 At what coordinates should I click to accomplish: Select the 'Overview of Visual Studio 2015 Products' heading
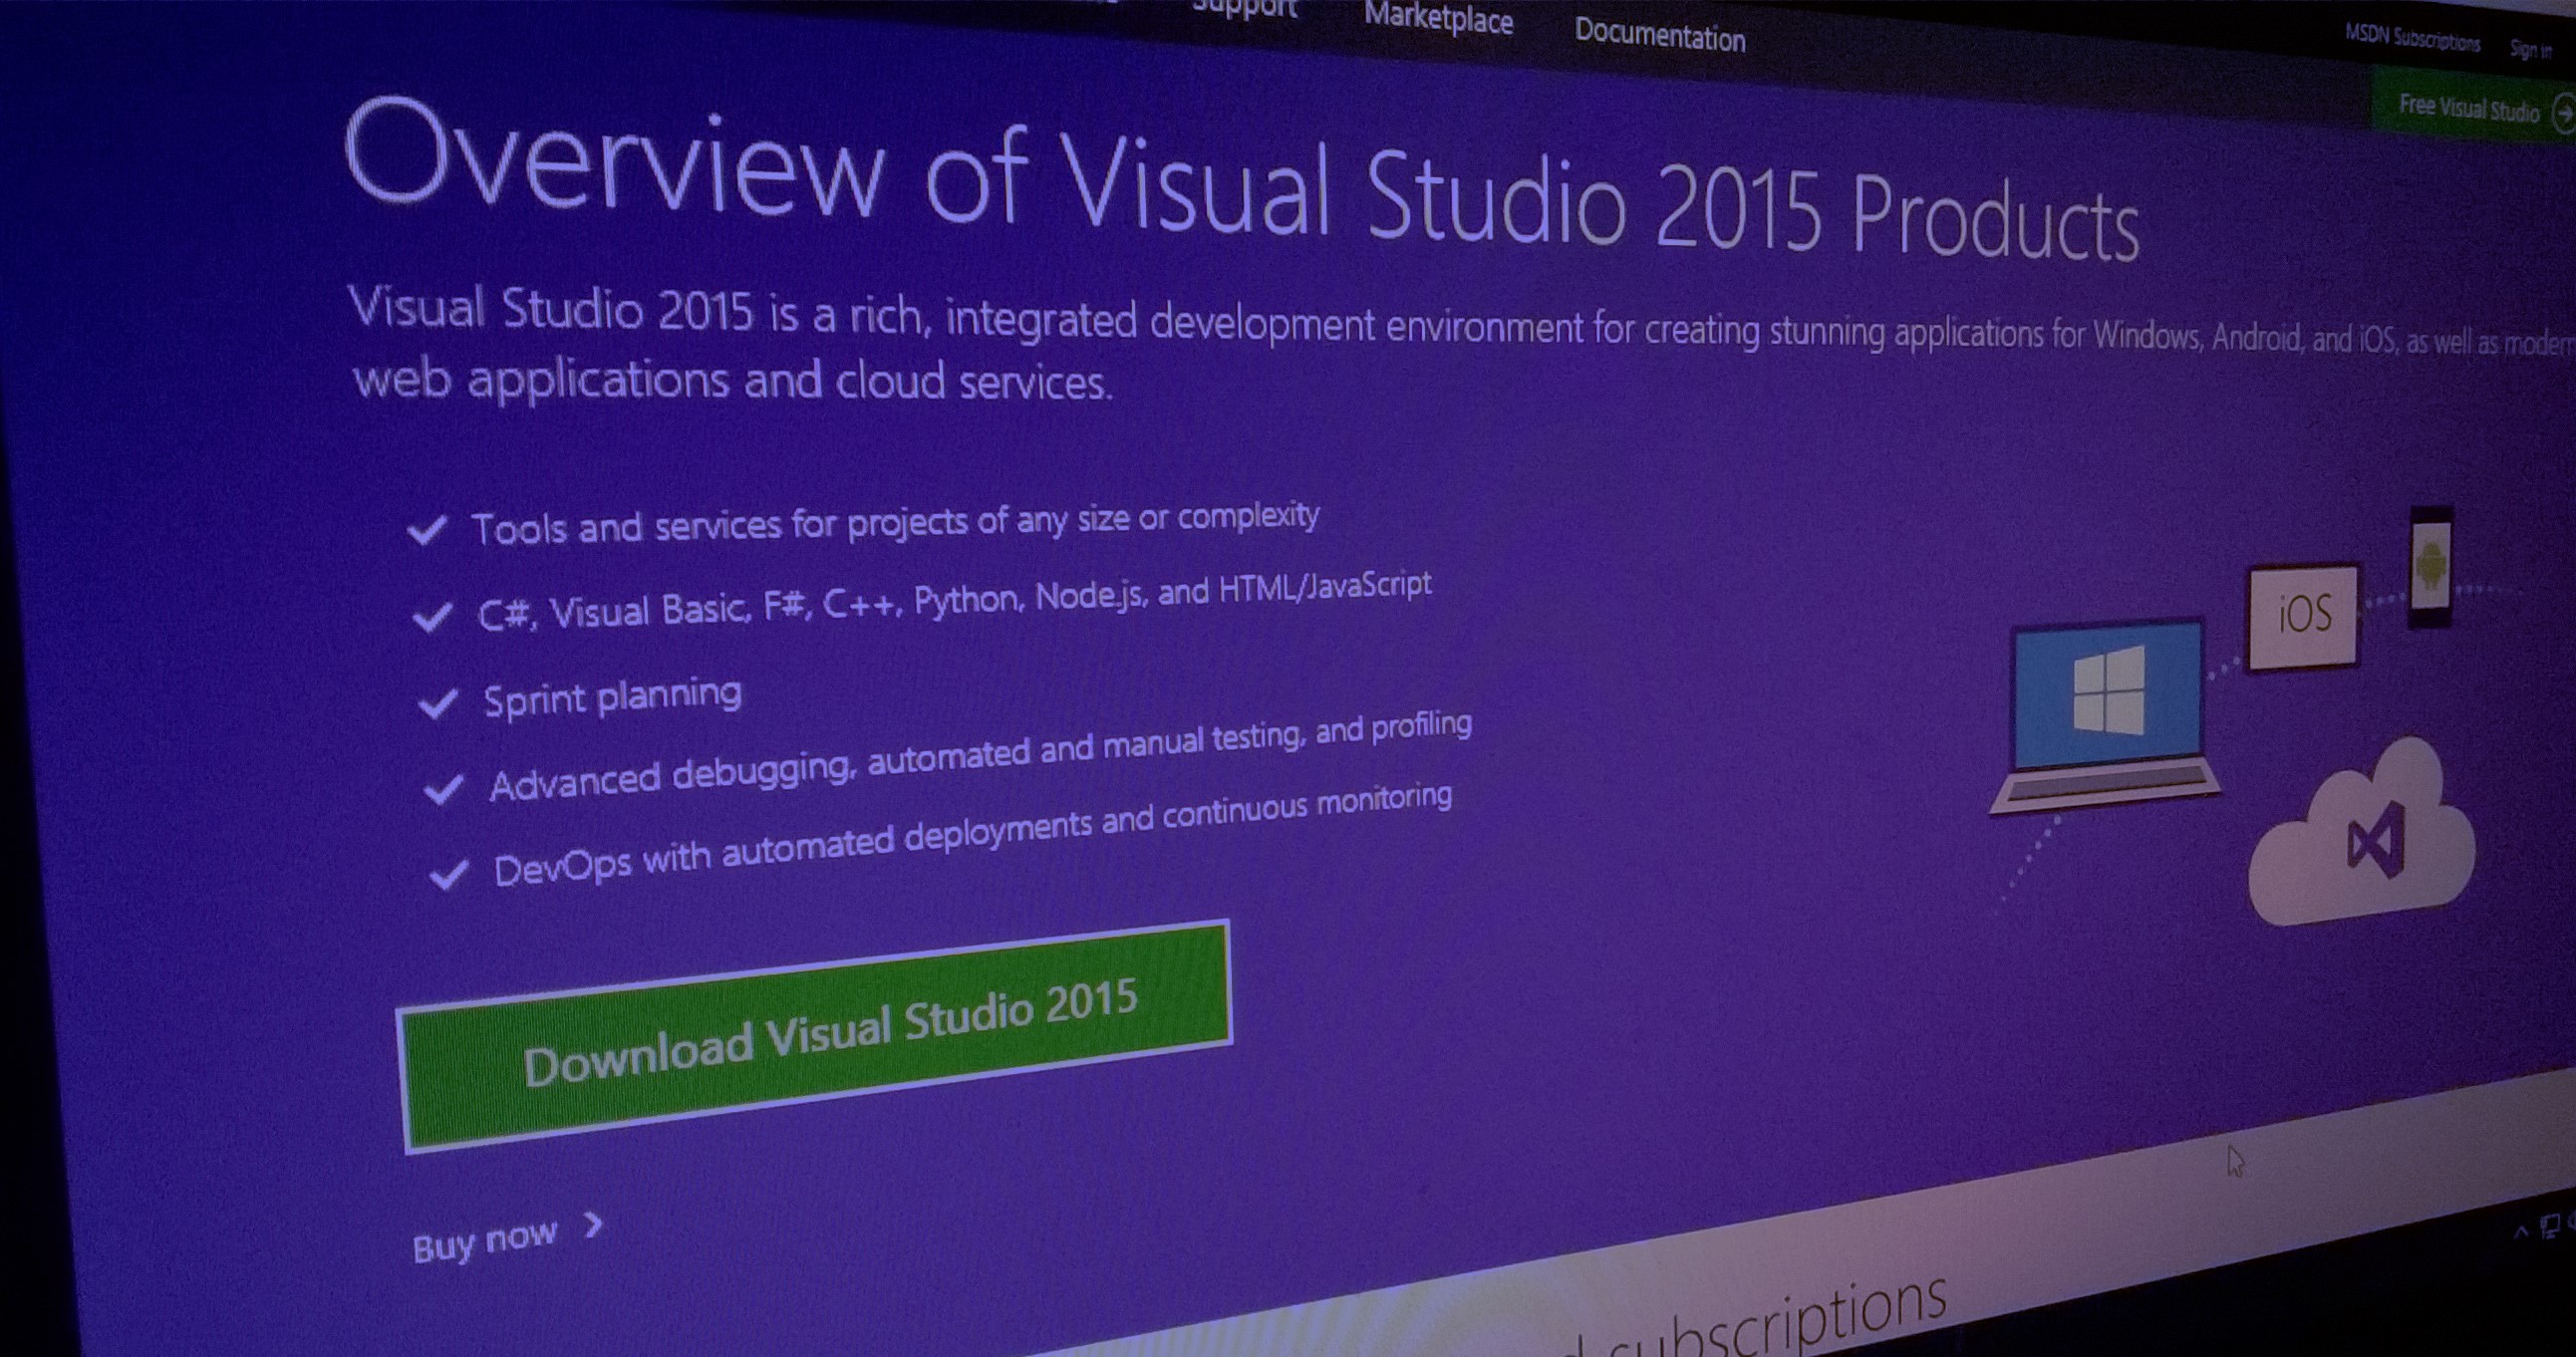1240,180
